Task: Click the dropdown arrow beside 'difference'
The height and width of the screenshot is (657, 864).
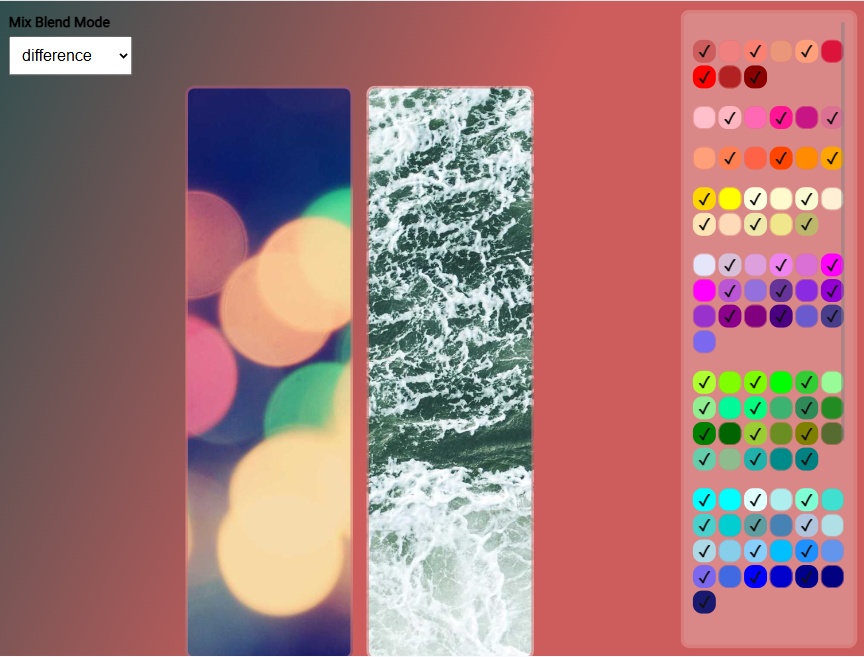Action: tap(123, 56)
